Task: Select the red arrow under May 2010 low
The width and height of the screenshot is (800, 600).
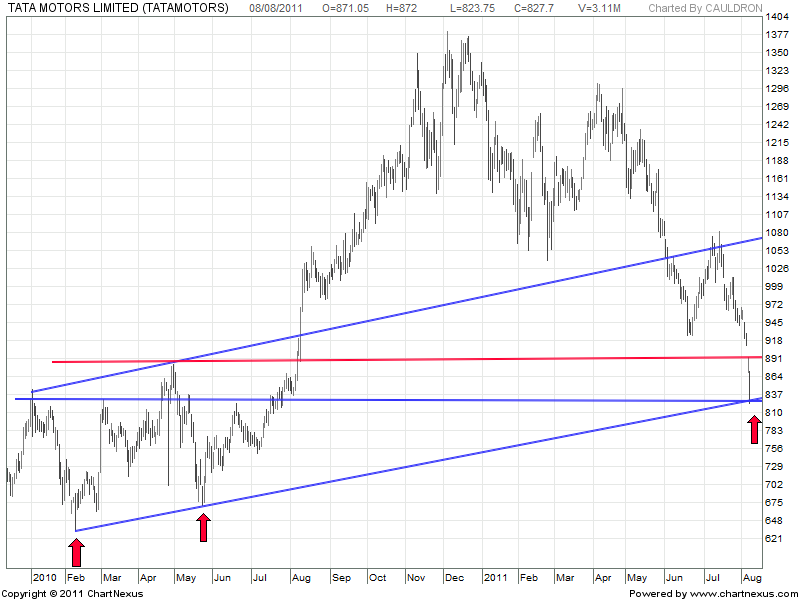Action: click(x=203, y=527)
